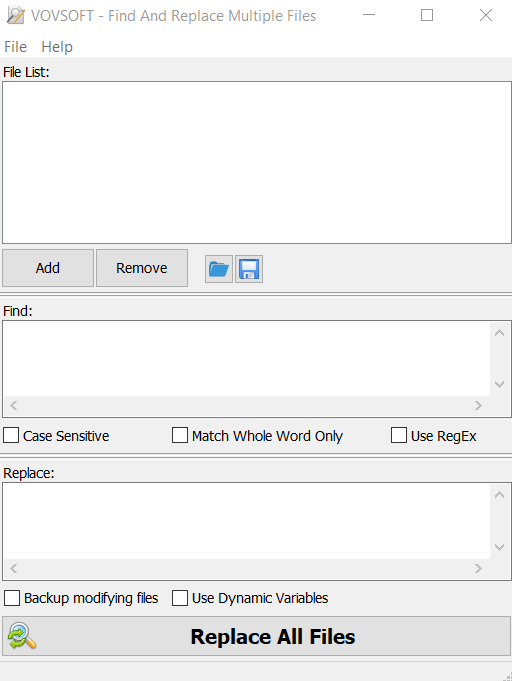The image size is (512, 681).
Task: Open the File menu
Action: [x=15, y=46]
